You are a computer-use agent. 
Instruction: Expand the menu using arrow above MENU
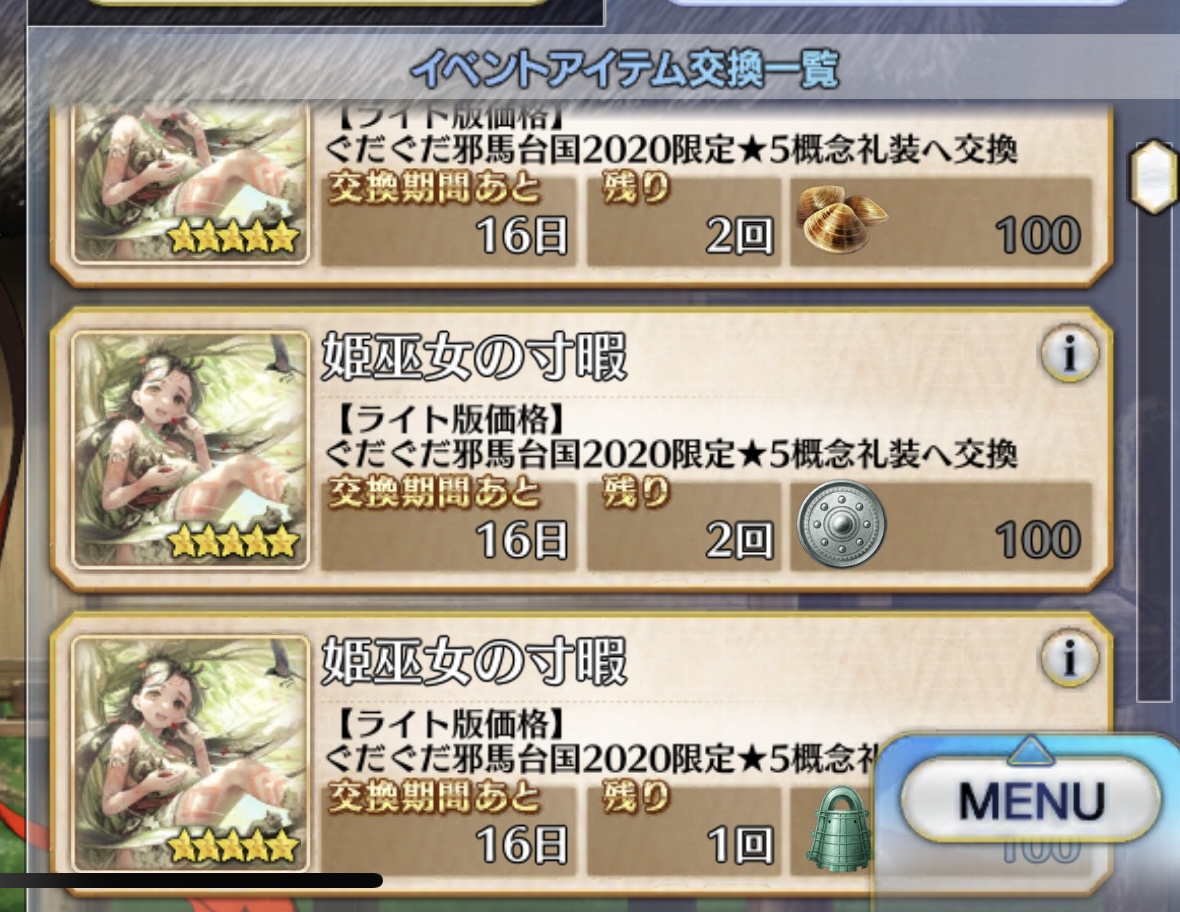click(x=1030, y=749)
